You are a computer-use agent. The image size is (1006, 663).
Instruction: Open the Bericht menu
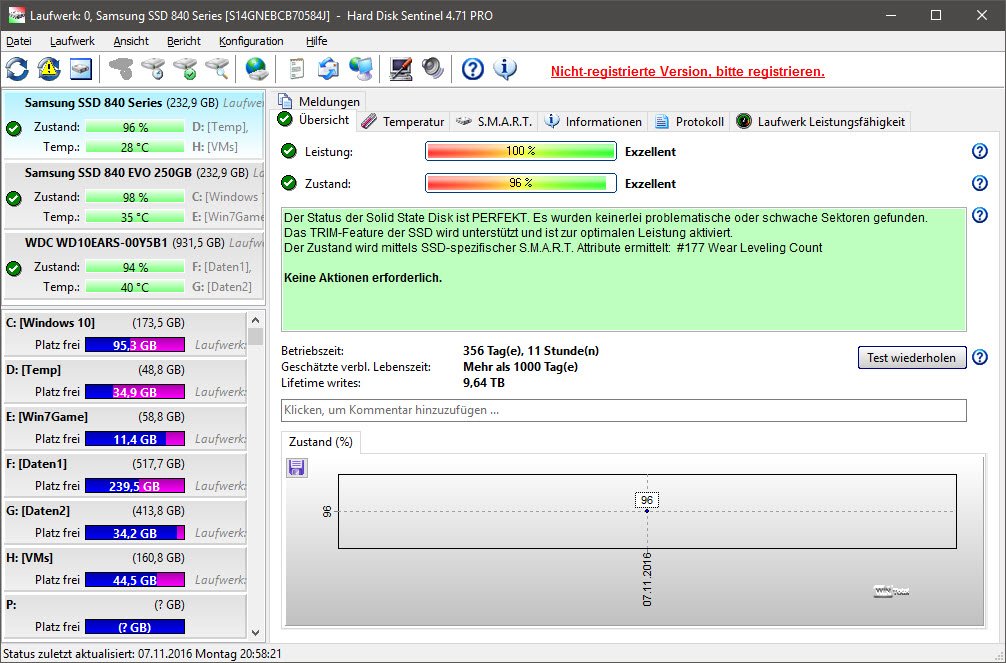click(x=183, y=41)
